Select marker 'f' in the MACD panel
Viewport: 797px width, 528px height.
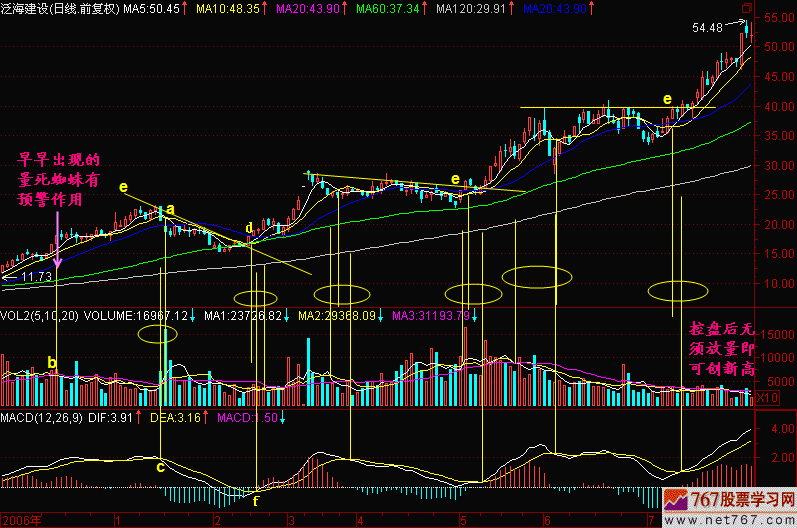pos(256,501)
